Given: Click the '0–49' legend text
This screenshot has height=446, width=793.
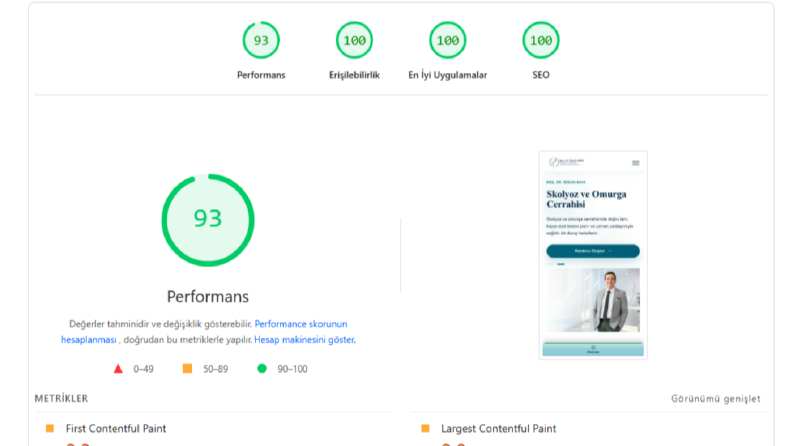Looking at the screenshot, I should (143, 369).
